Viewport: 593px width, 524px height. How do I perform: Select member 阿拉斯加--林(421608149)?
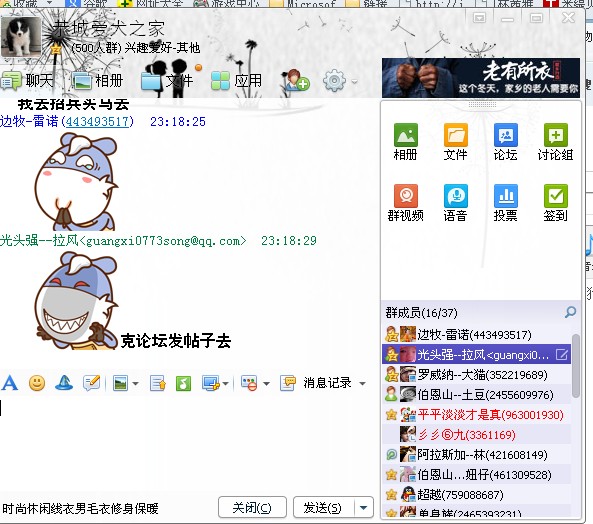tap(477, 455)
